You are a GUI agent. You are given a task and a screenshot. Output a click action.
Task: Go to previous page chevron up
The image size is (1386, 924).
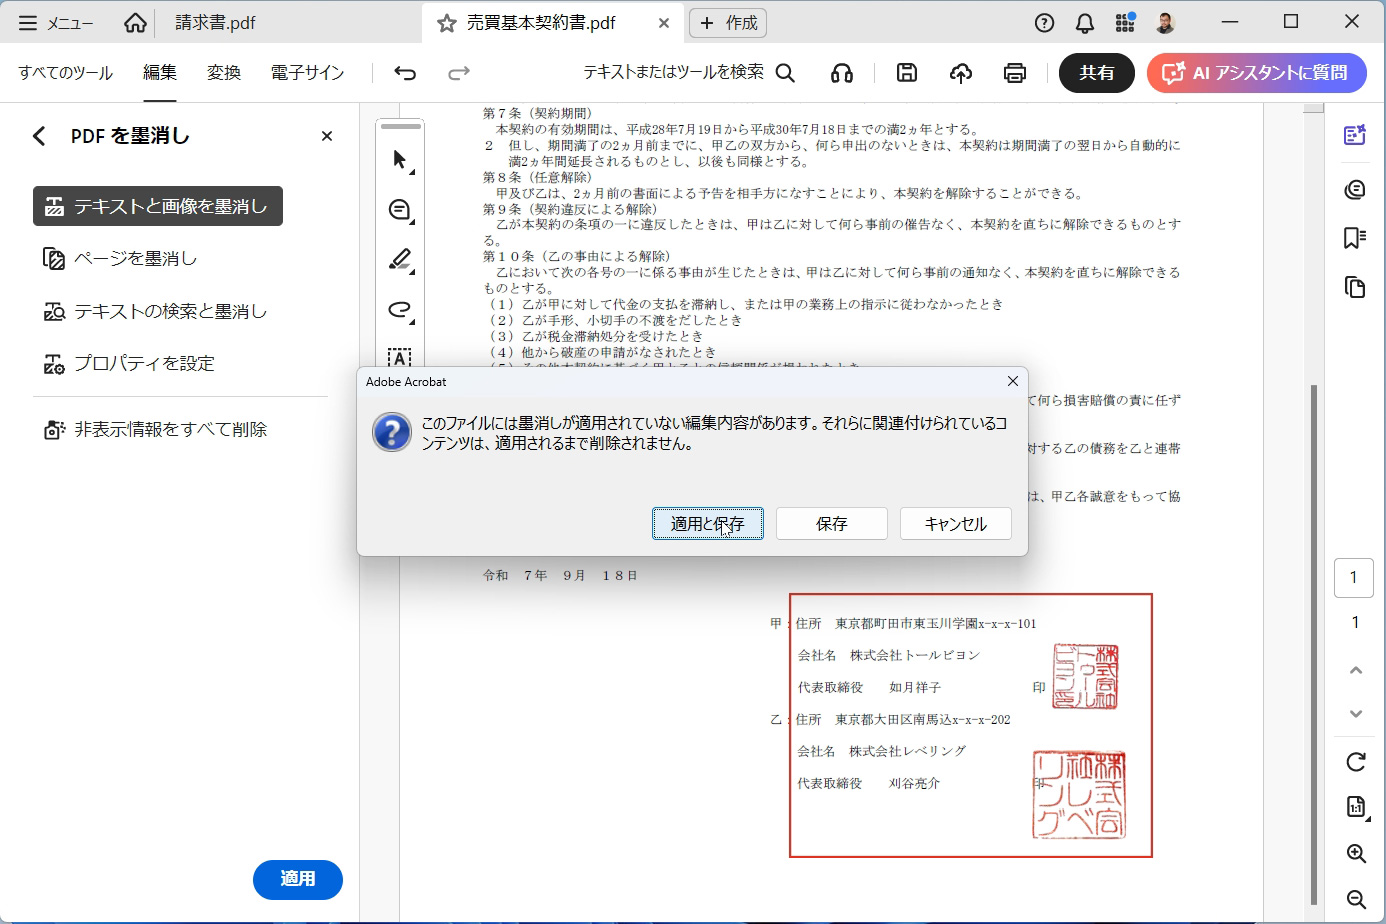[1356, 670]
